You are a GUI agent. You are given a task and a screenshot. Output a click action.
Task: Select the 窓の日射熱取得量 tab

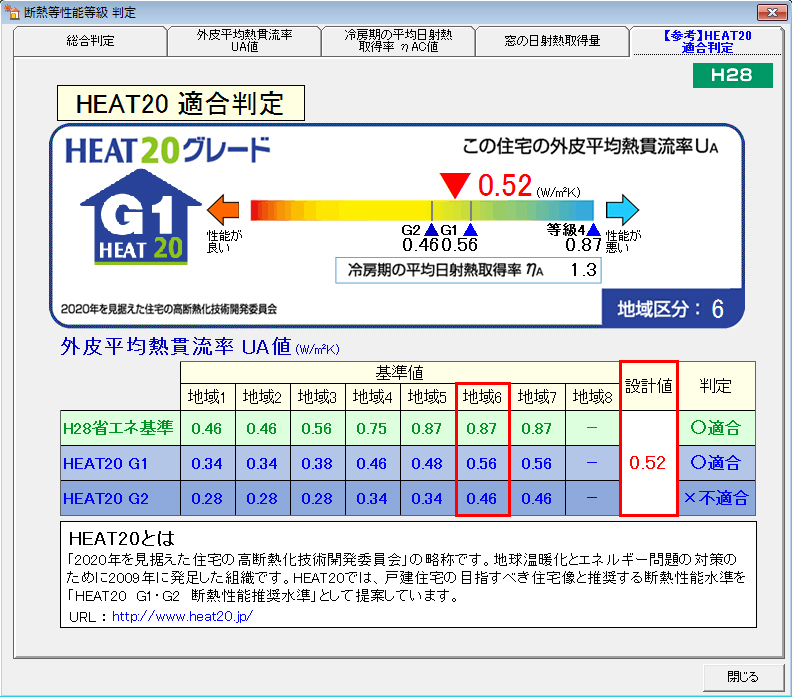(x=552, y=41)
